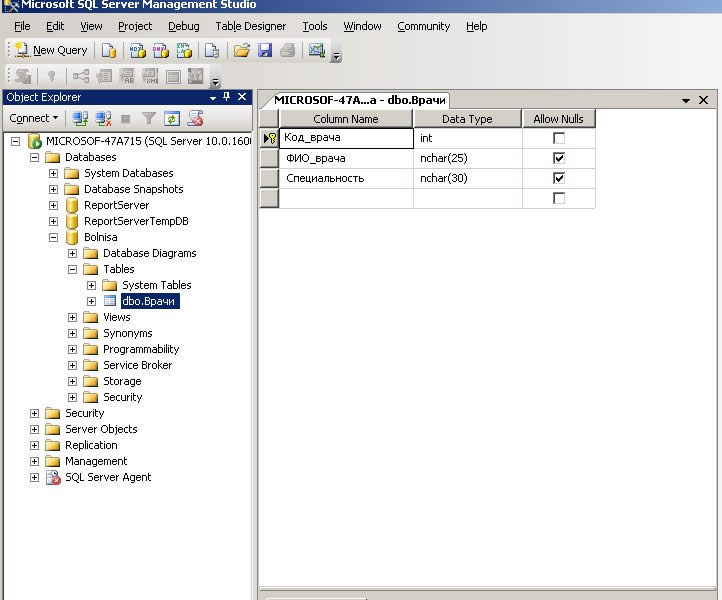Toggle Allow Nulls checkbox in empty row

559,198
